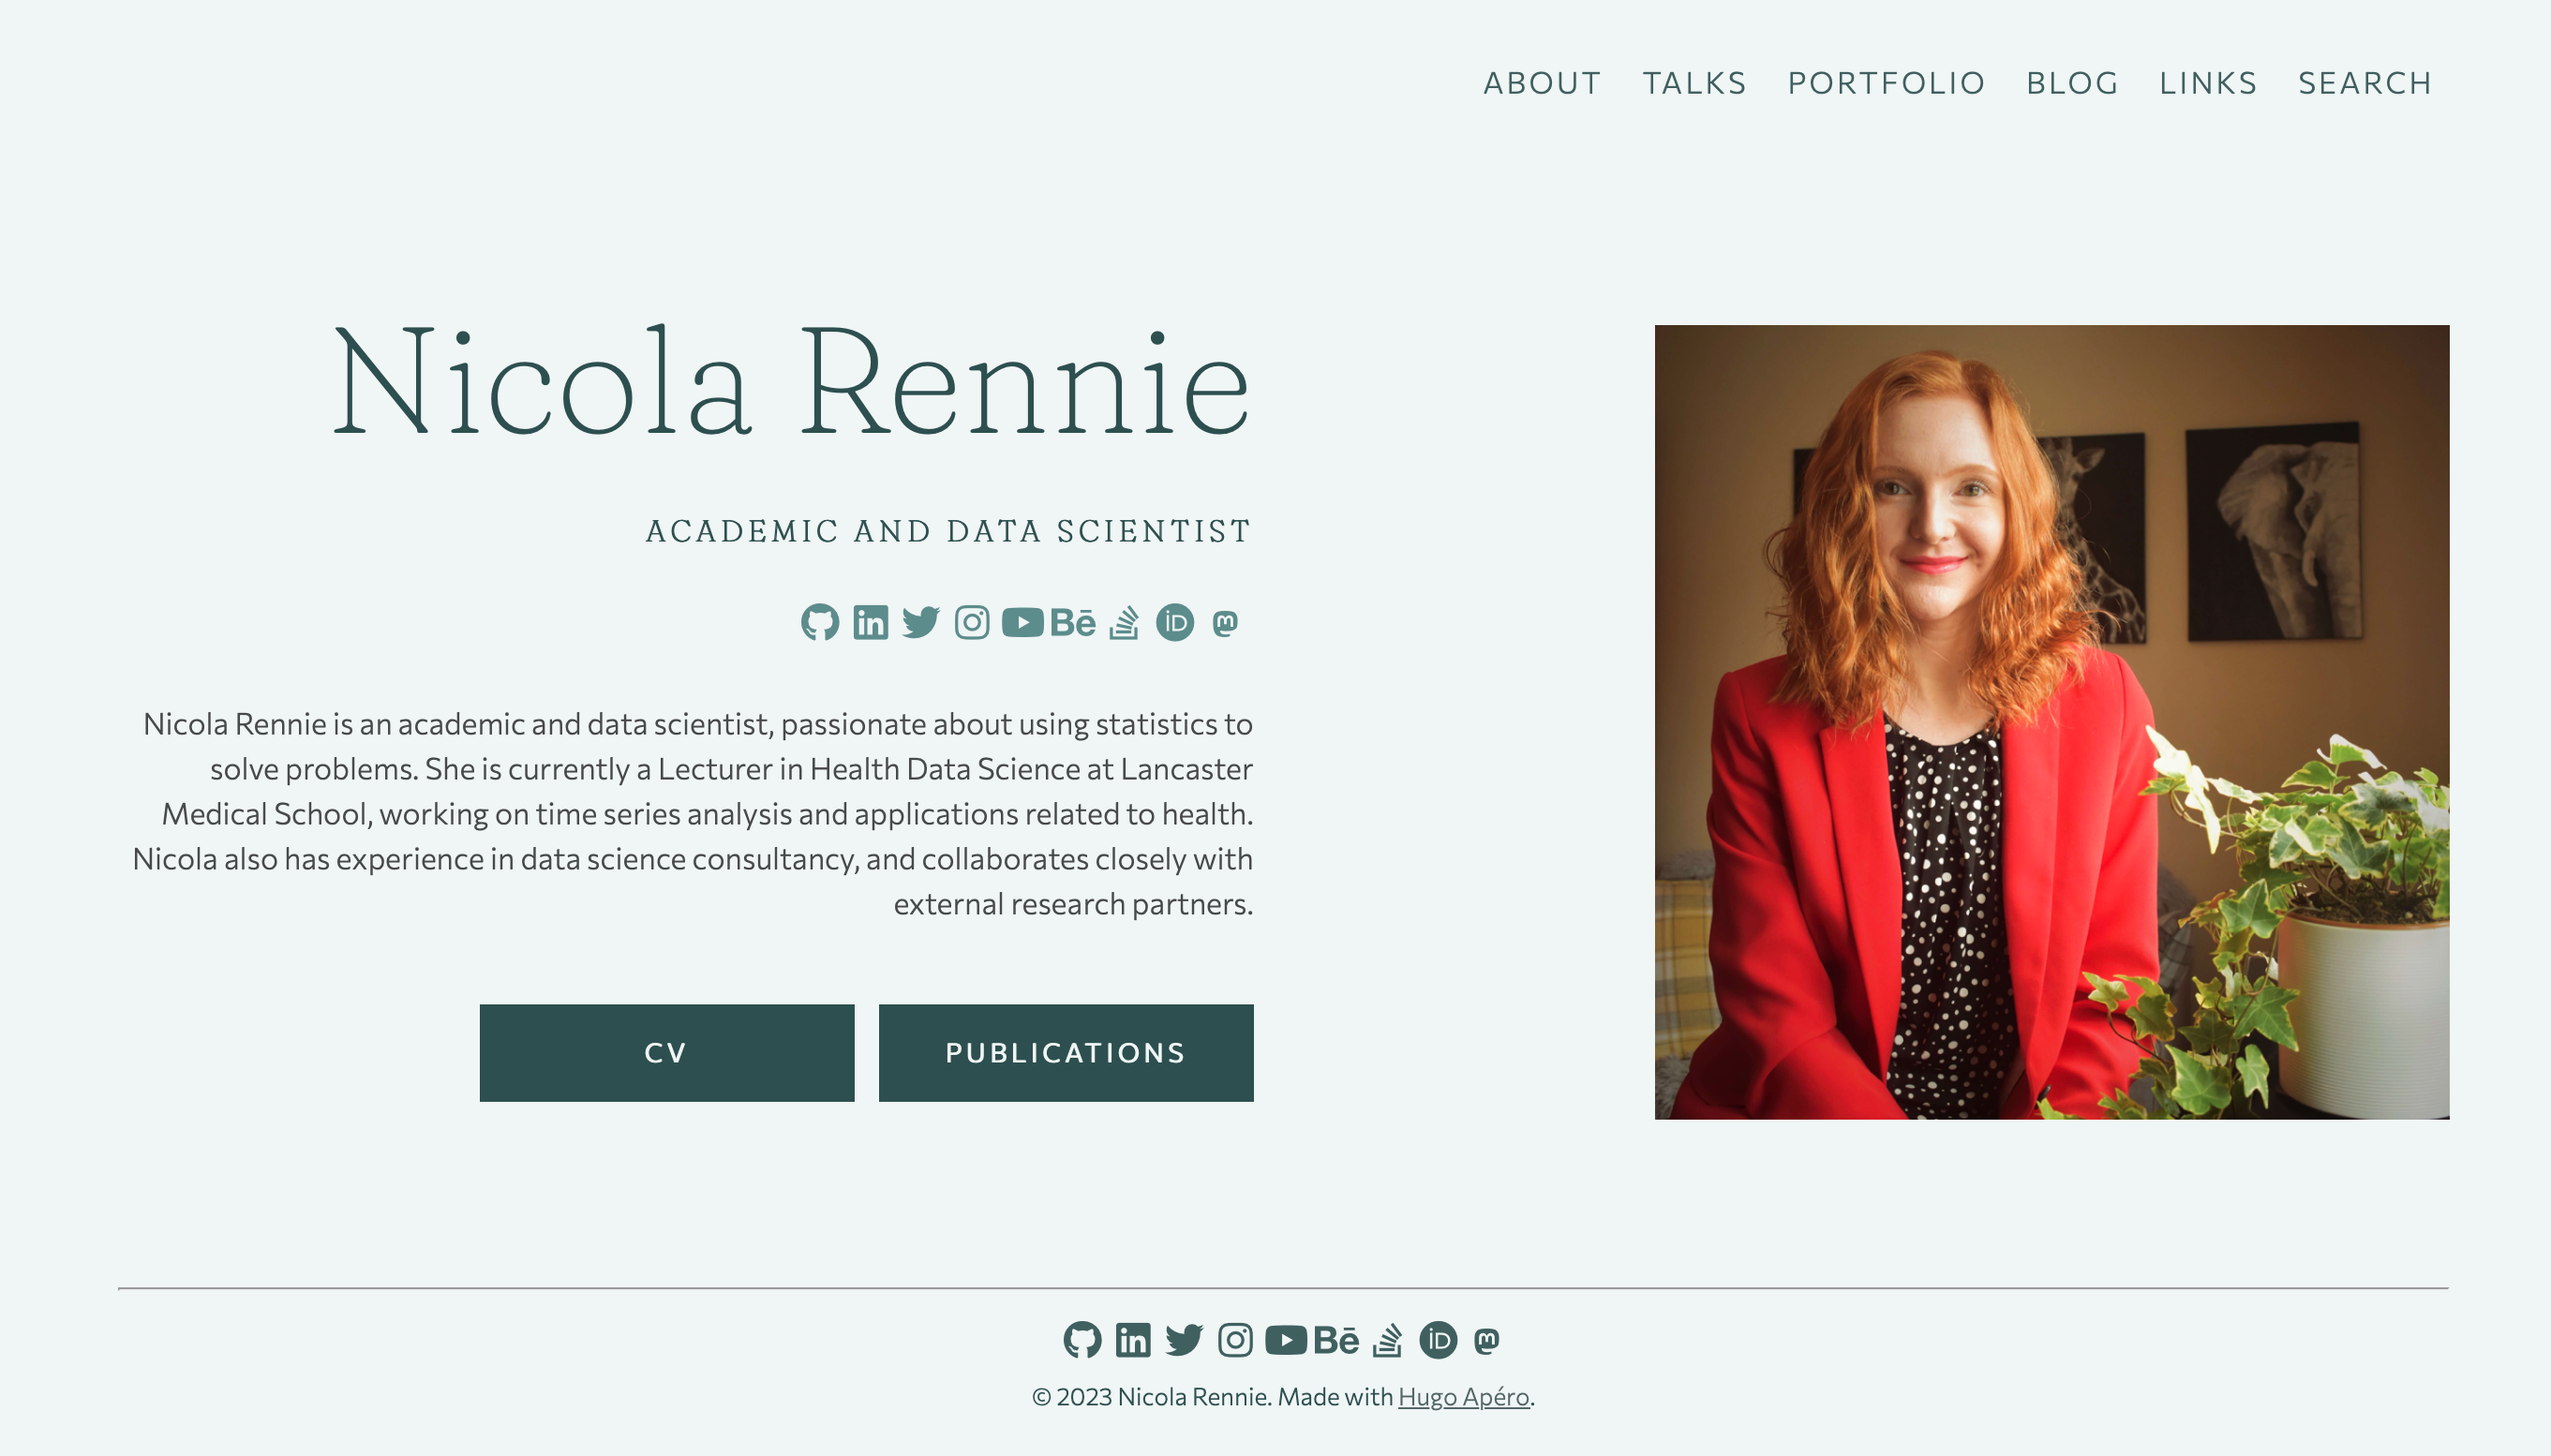Click the LinkedIn icon under the subtitle

point(871,622)
